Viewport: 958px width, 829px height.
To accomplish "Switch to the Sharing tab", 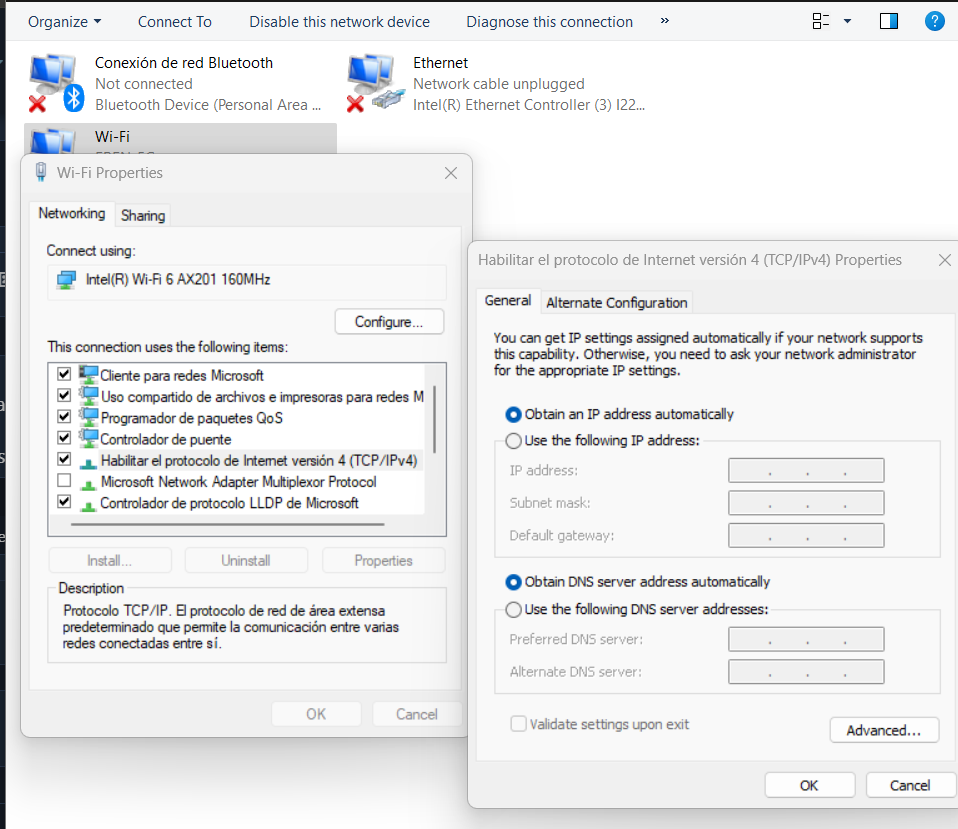I will point(143,215).
